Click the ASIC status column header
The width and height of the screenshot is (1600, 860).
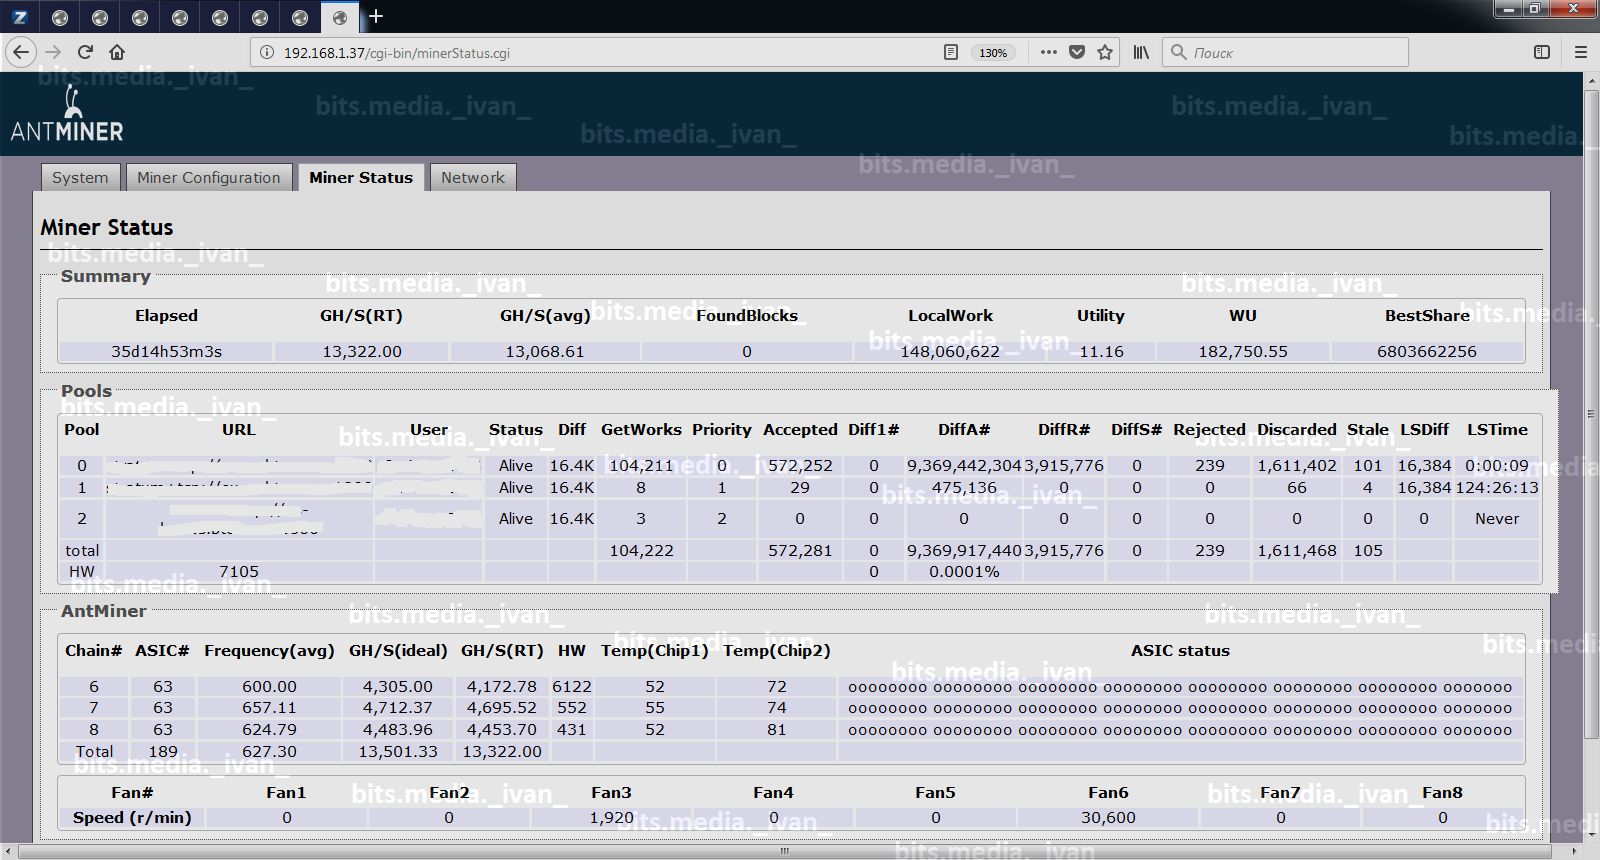point(1180,651)
